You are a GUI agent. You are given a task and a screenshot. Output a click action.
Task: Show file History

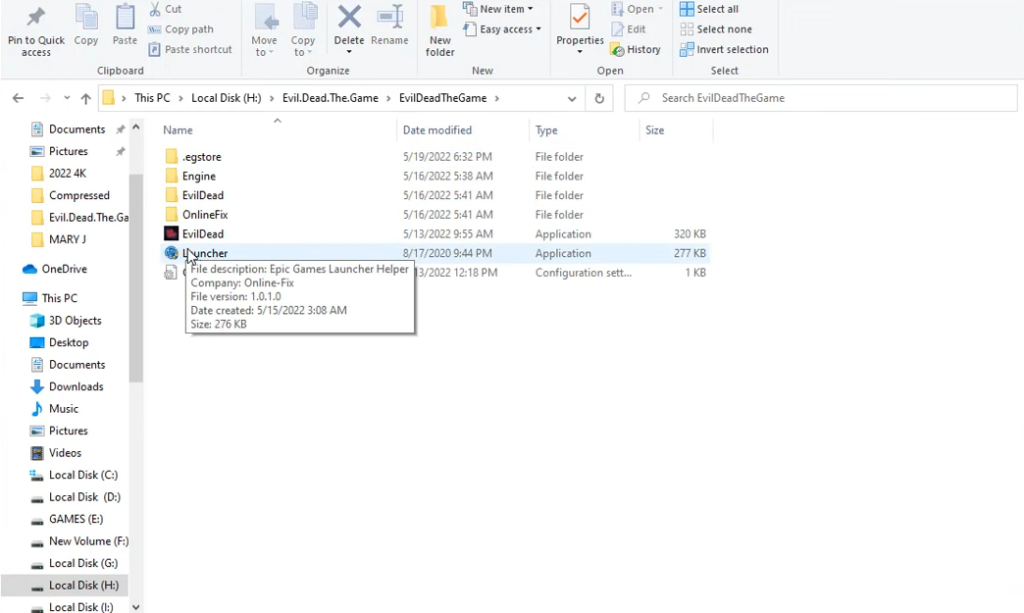click(635, 50)
